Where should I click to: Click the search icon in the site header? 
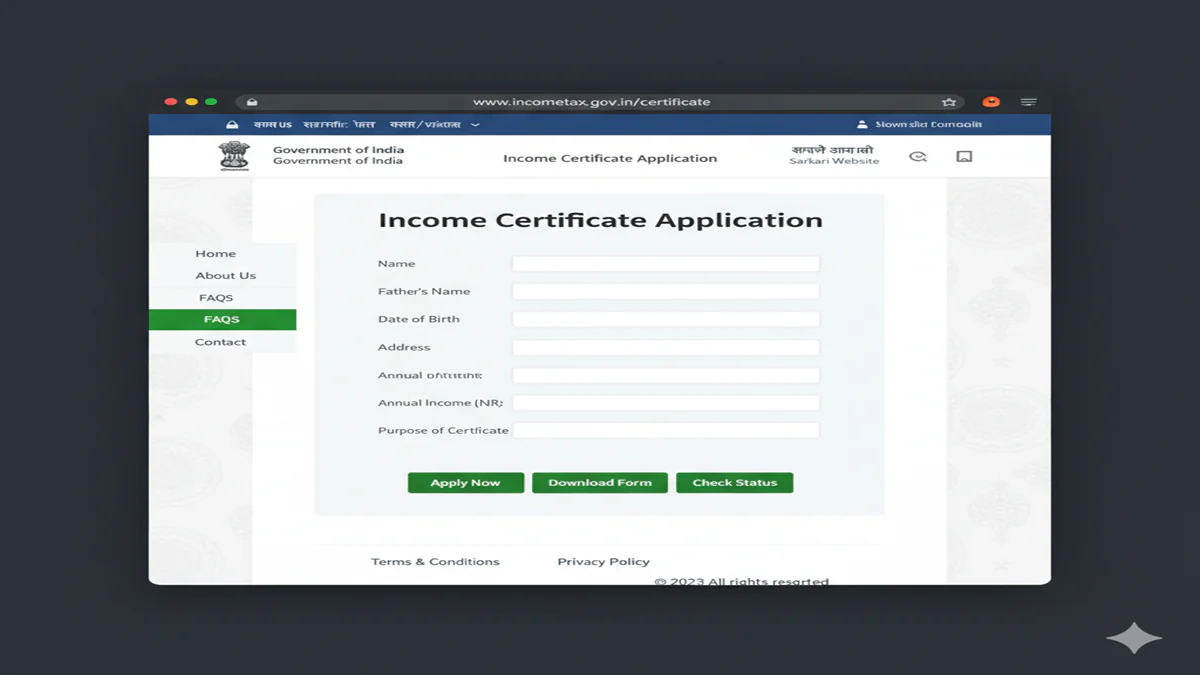pos(917,156)
